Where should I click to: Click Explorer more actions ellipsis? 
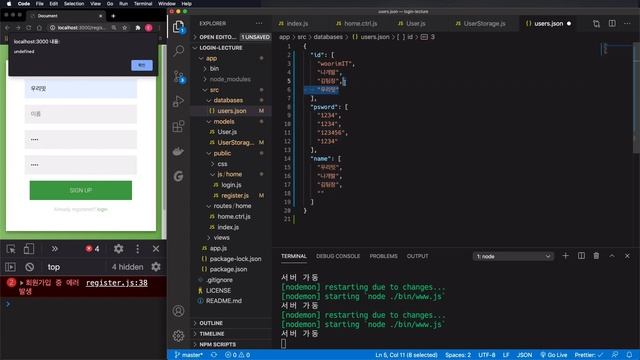coord(259,23)
